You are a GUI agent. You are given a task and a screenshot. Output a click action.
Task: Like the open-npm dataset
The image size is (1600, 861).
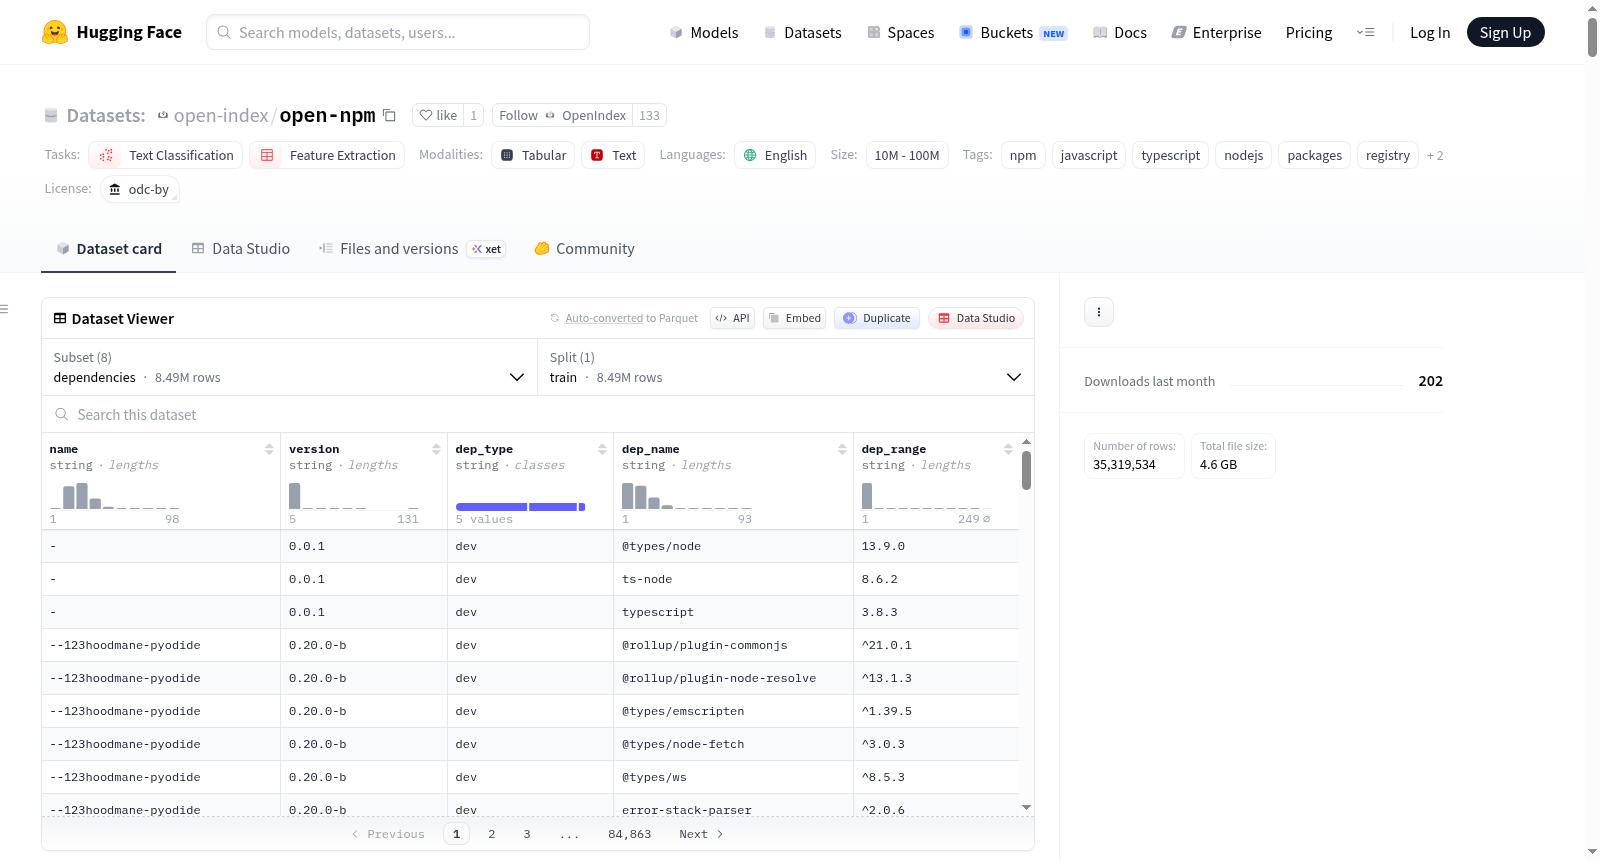438,115
